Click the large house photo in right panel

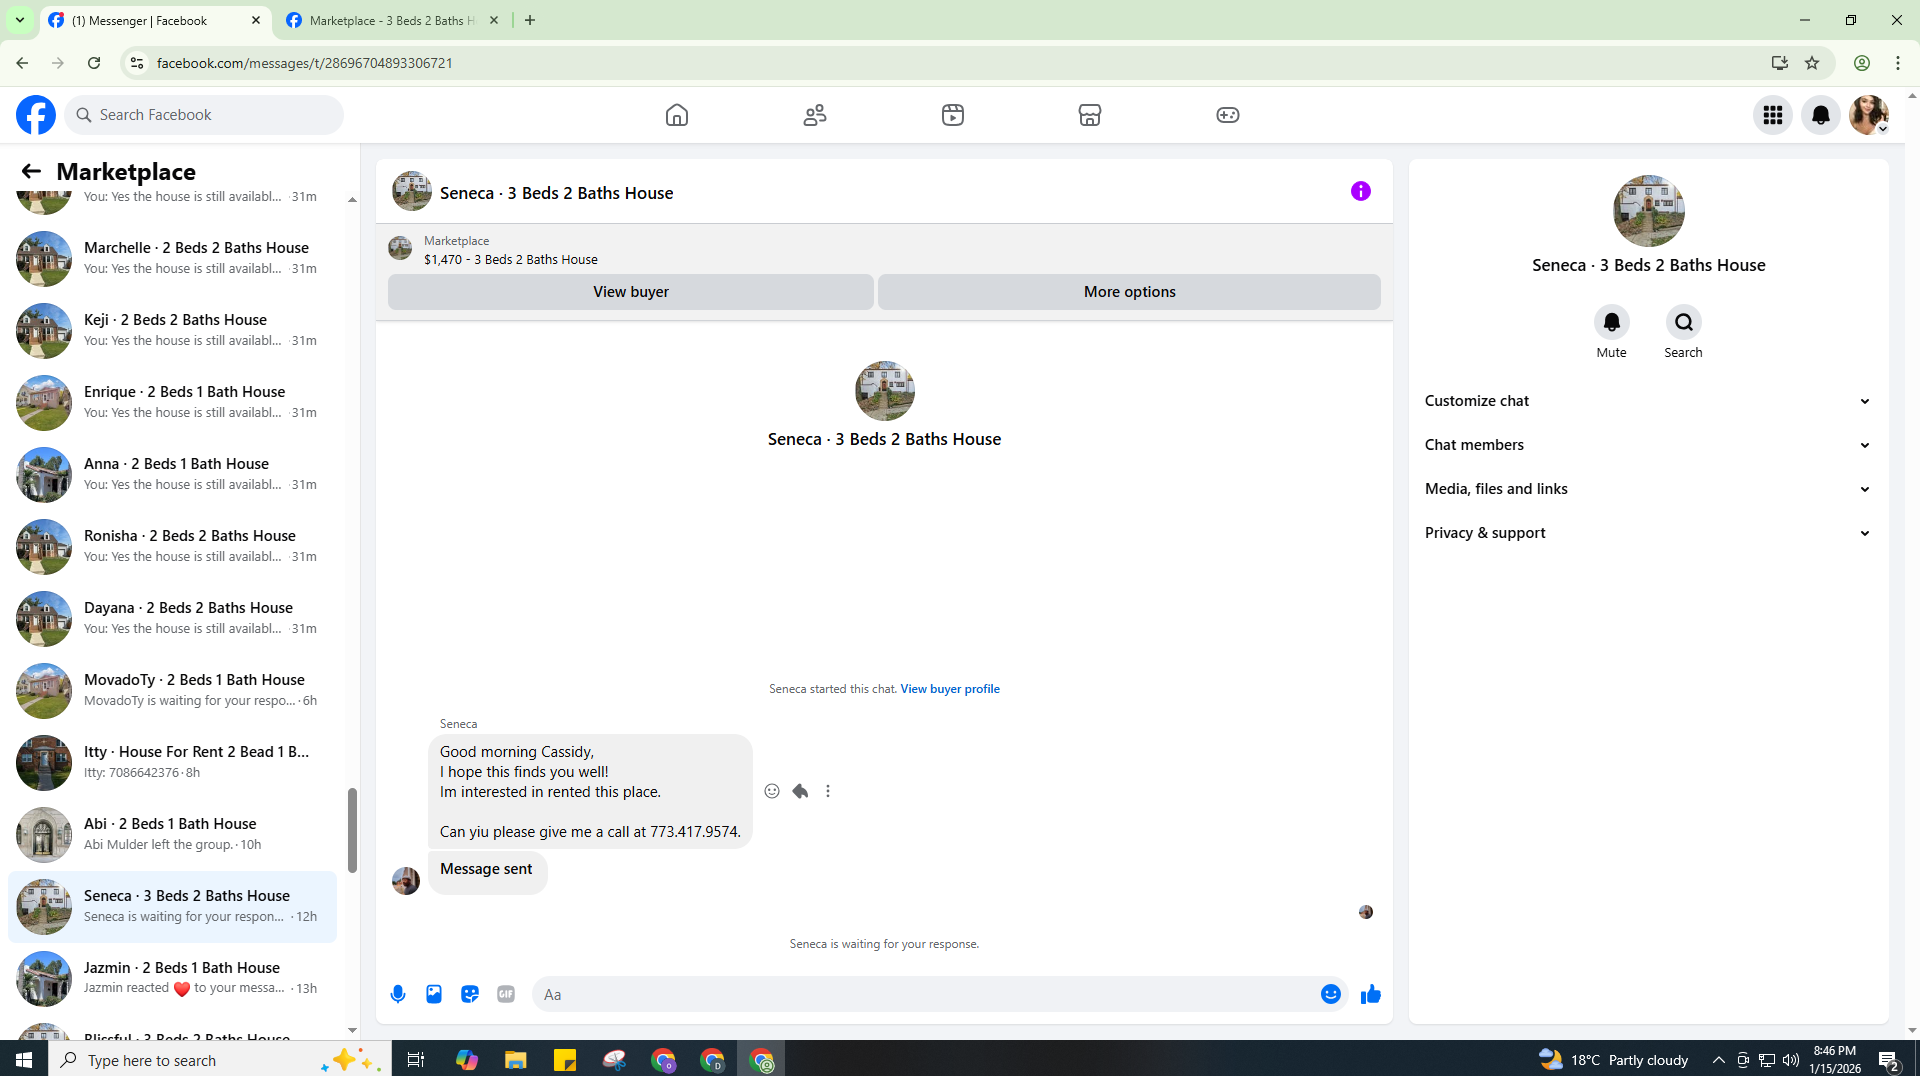coord(1649,211)
